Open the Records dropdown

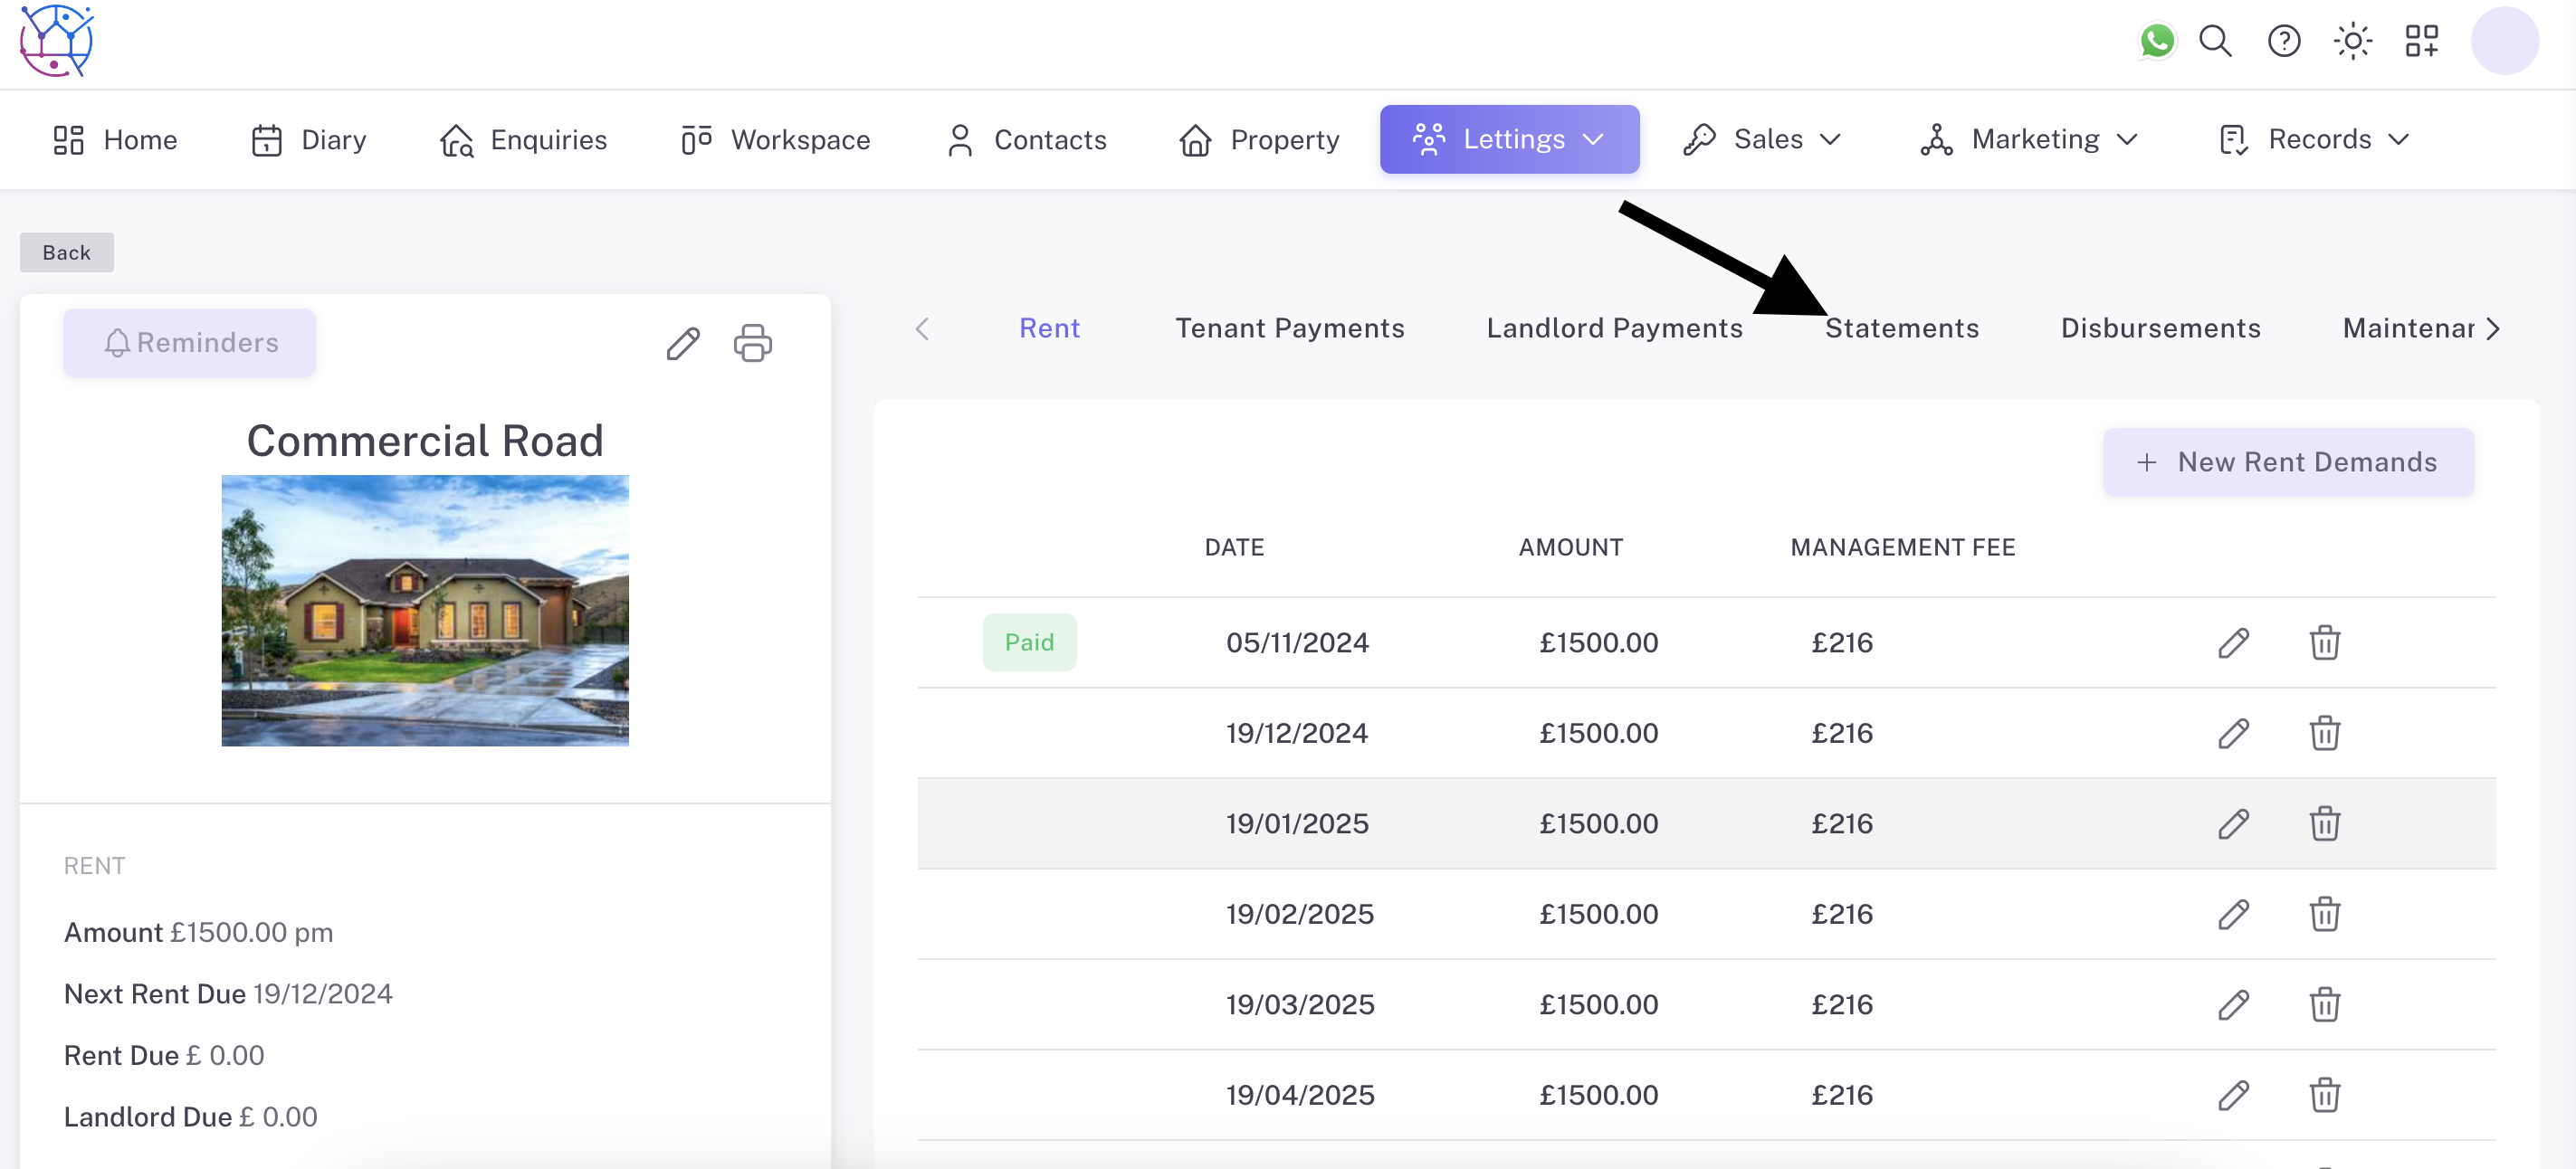2313,139
